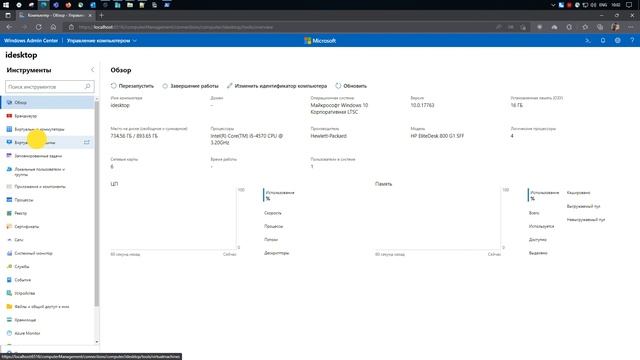
Task: Select the Хранилище label
Action: tap(25, 320)
